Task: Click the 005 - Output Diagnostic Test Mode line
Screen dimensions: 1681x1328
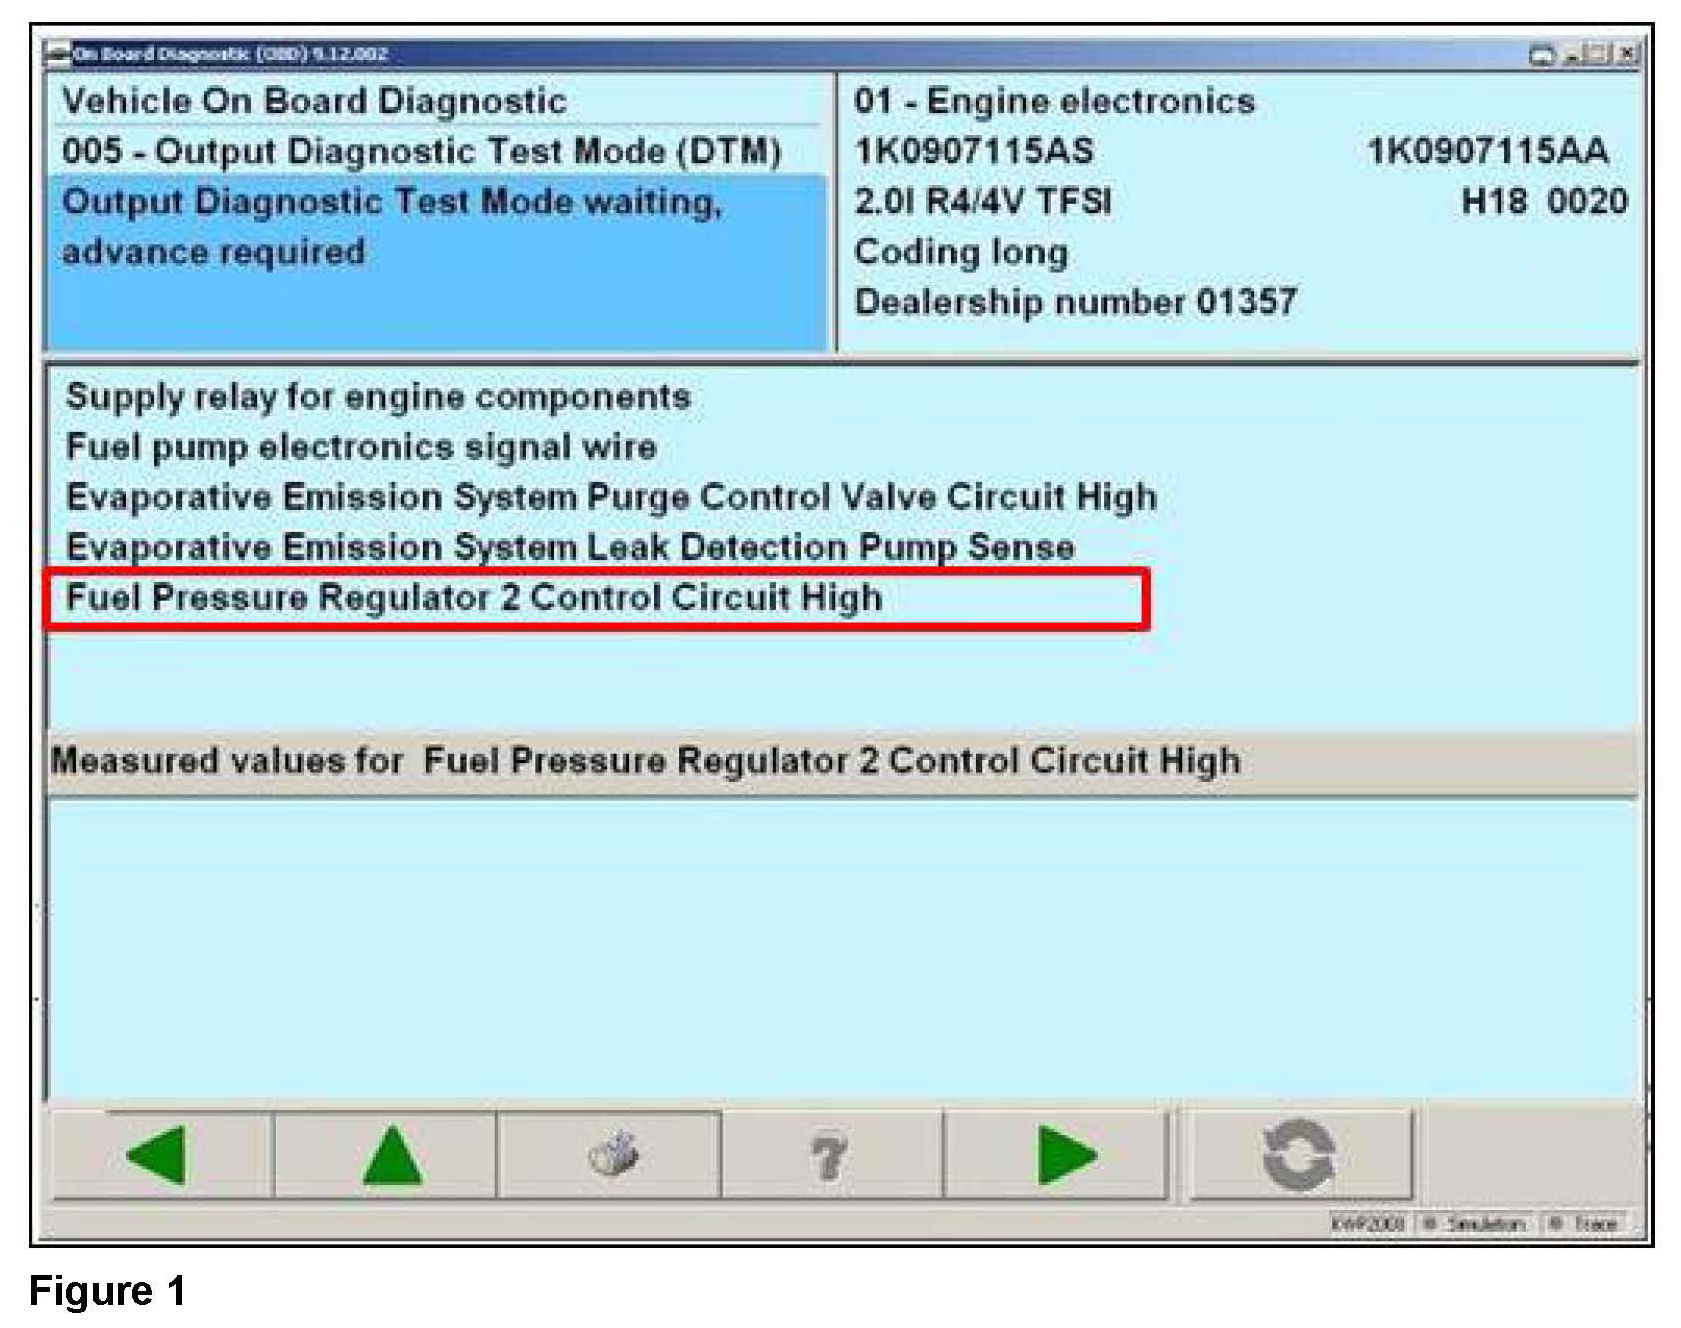Action: point(421,151)
